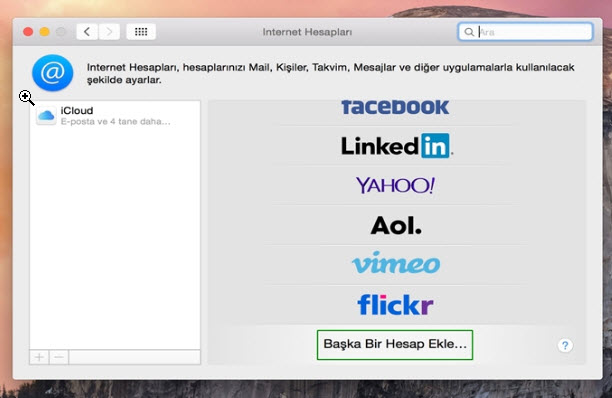This screenshot has width=612, height=398.
Task: Click the blue @ Internet Accounts icon
Action: [53, 73]
